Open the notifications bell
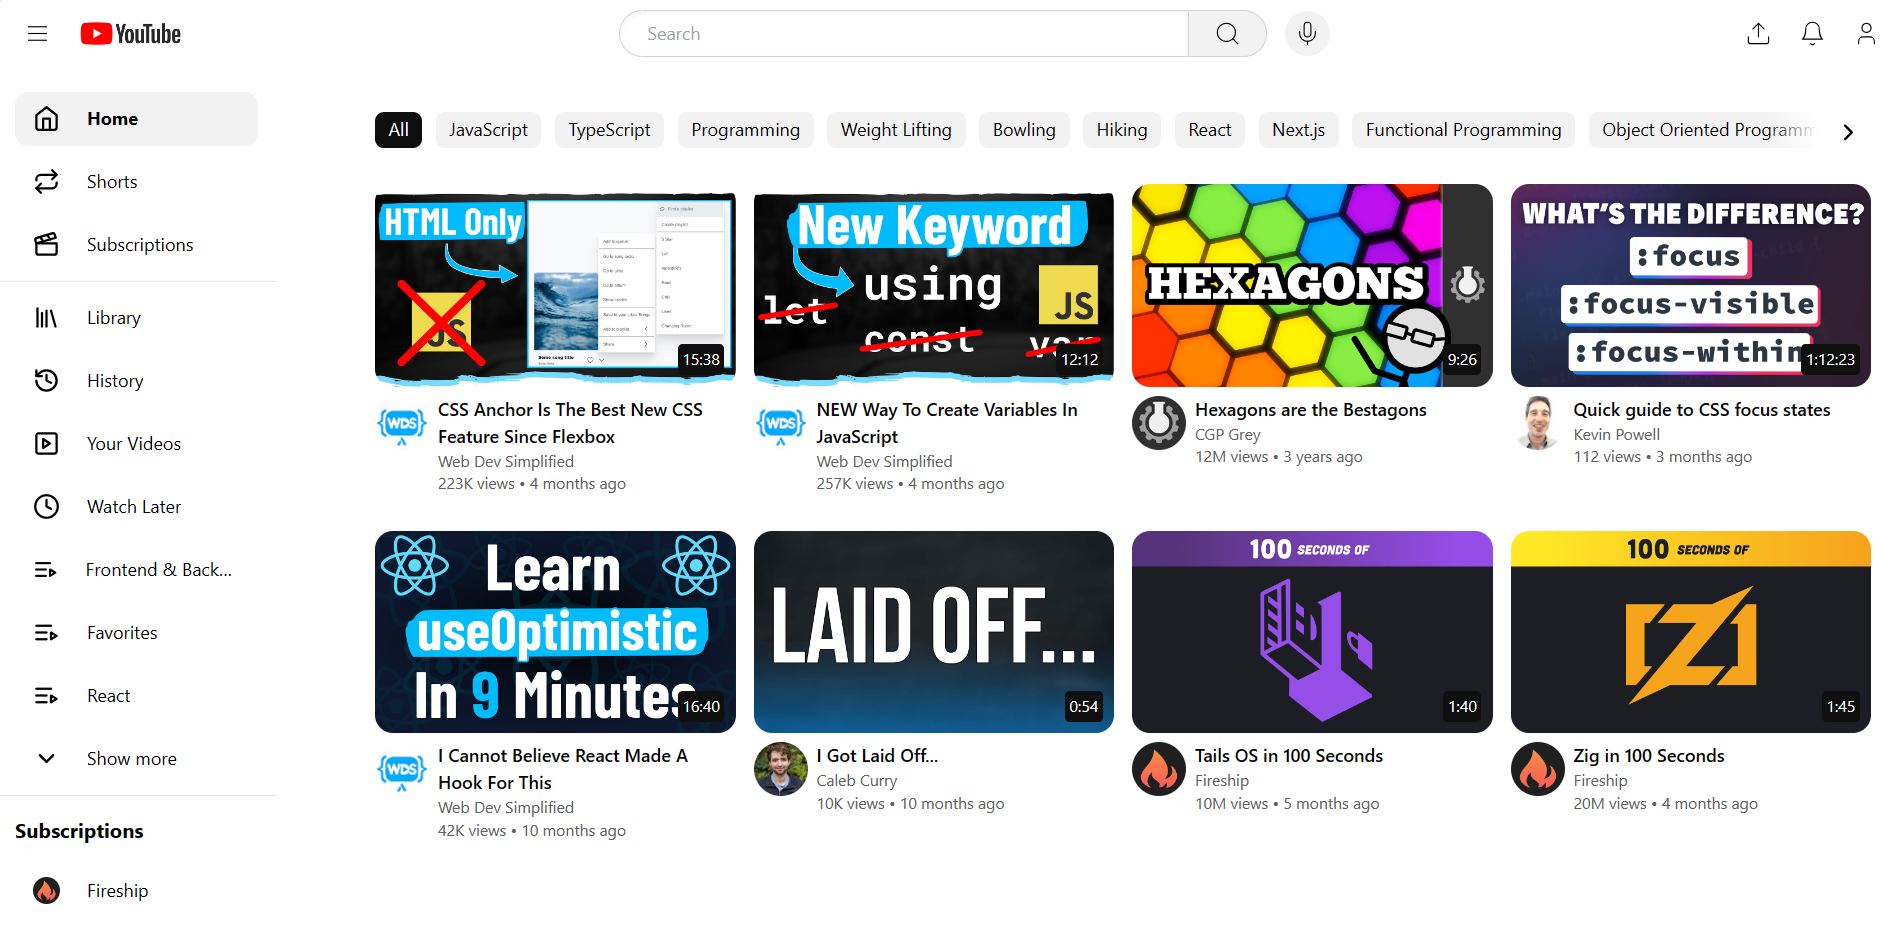 (x=1812, y=34)
